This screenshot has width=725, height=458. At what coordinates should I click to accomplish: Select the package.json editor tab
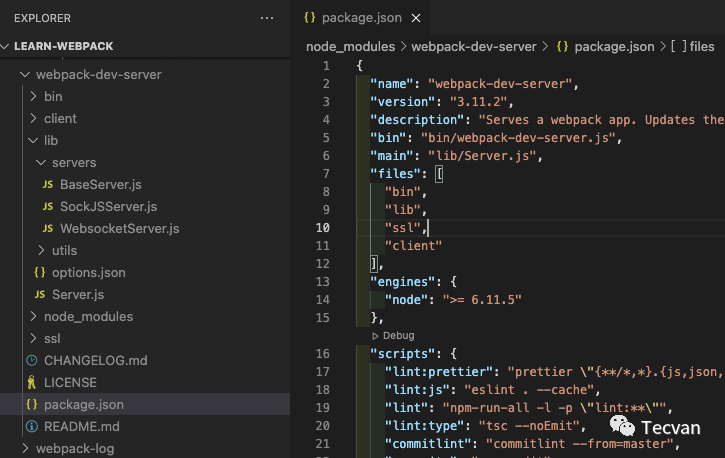coord(361,18)
